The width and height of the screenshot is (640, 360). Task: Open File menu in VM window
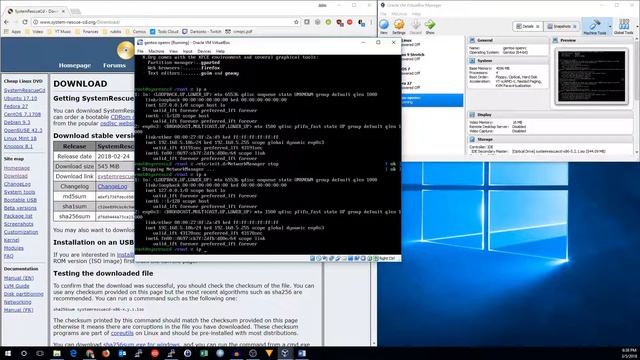click(x=140, y=51)
